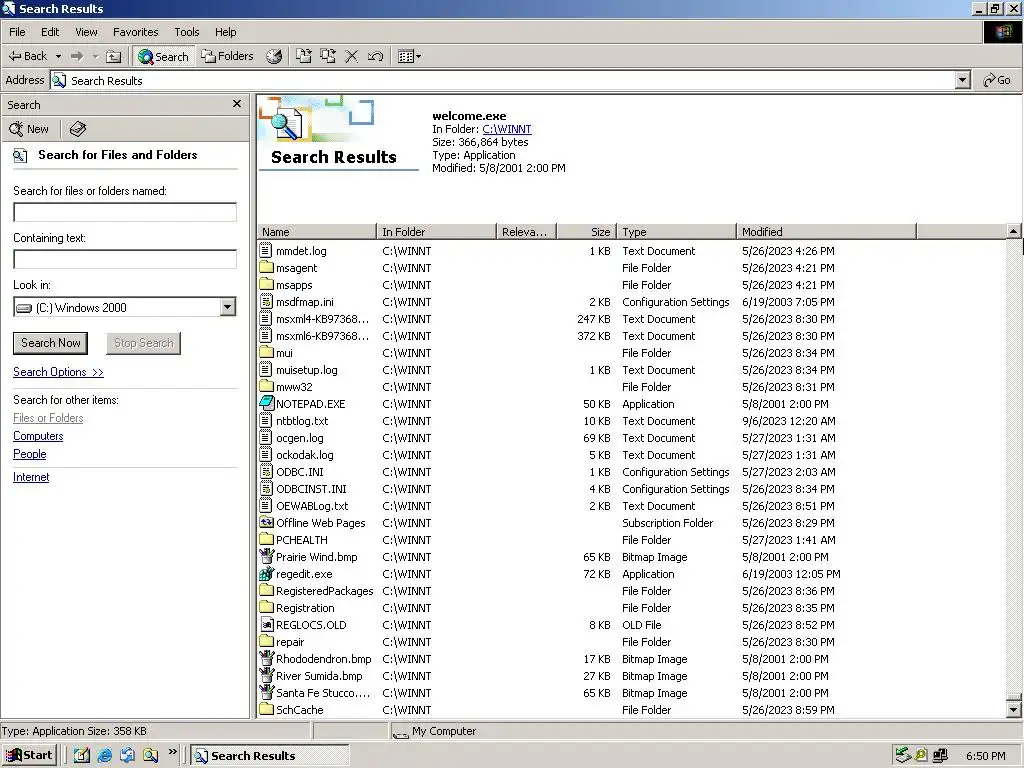This screenshot has height=768, width=1024.
Task: Select the Prairie Wind.bmp icon
Action: pyautogui.click(x=266, y=557)
